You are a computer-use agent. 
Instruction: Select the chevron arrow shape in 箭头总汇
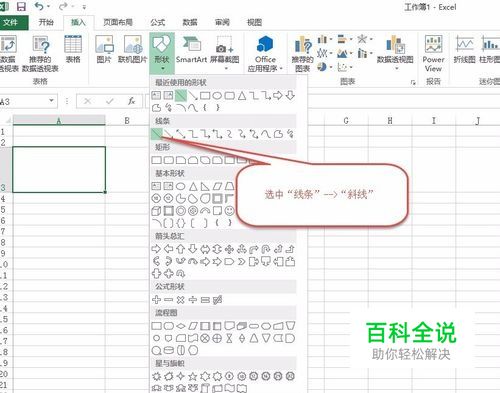coord(242,262)
